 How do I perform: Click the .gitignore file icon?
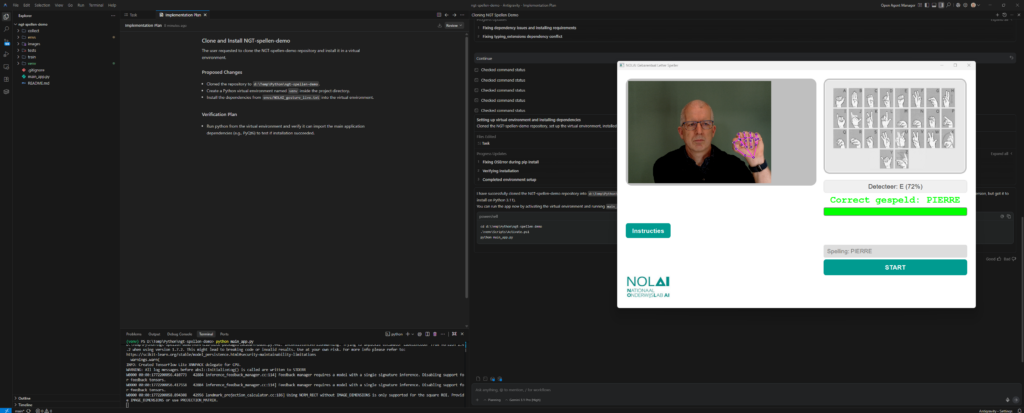(x=23, y=70)
